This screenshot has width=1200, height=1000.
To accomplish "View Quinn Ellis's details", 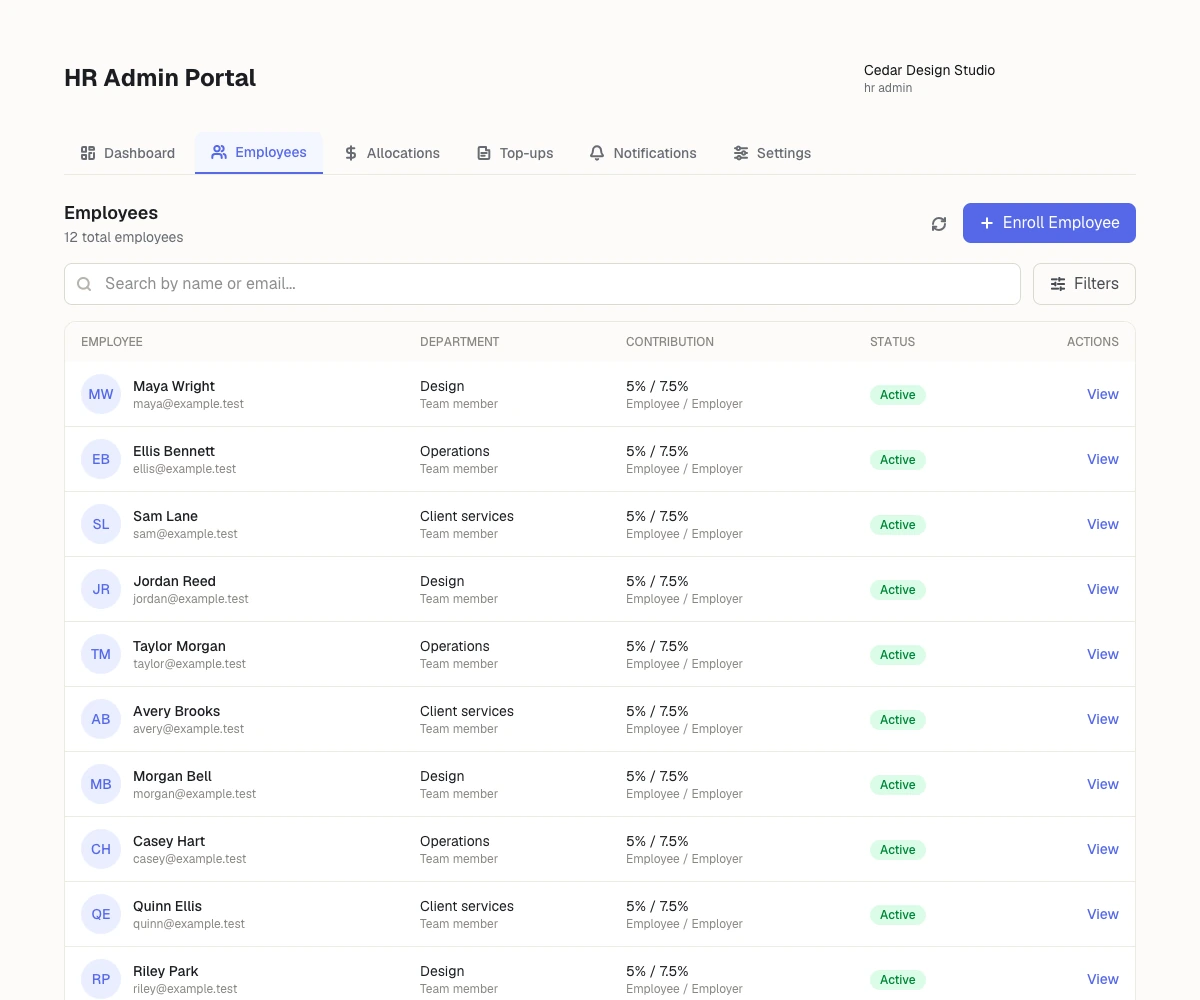I will pyautogui.click(x=1103, y=914).
